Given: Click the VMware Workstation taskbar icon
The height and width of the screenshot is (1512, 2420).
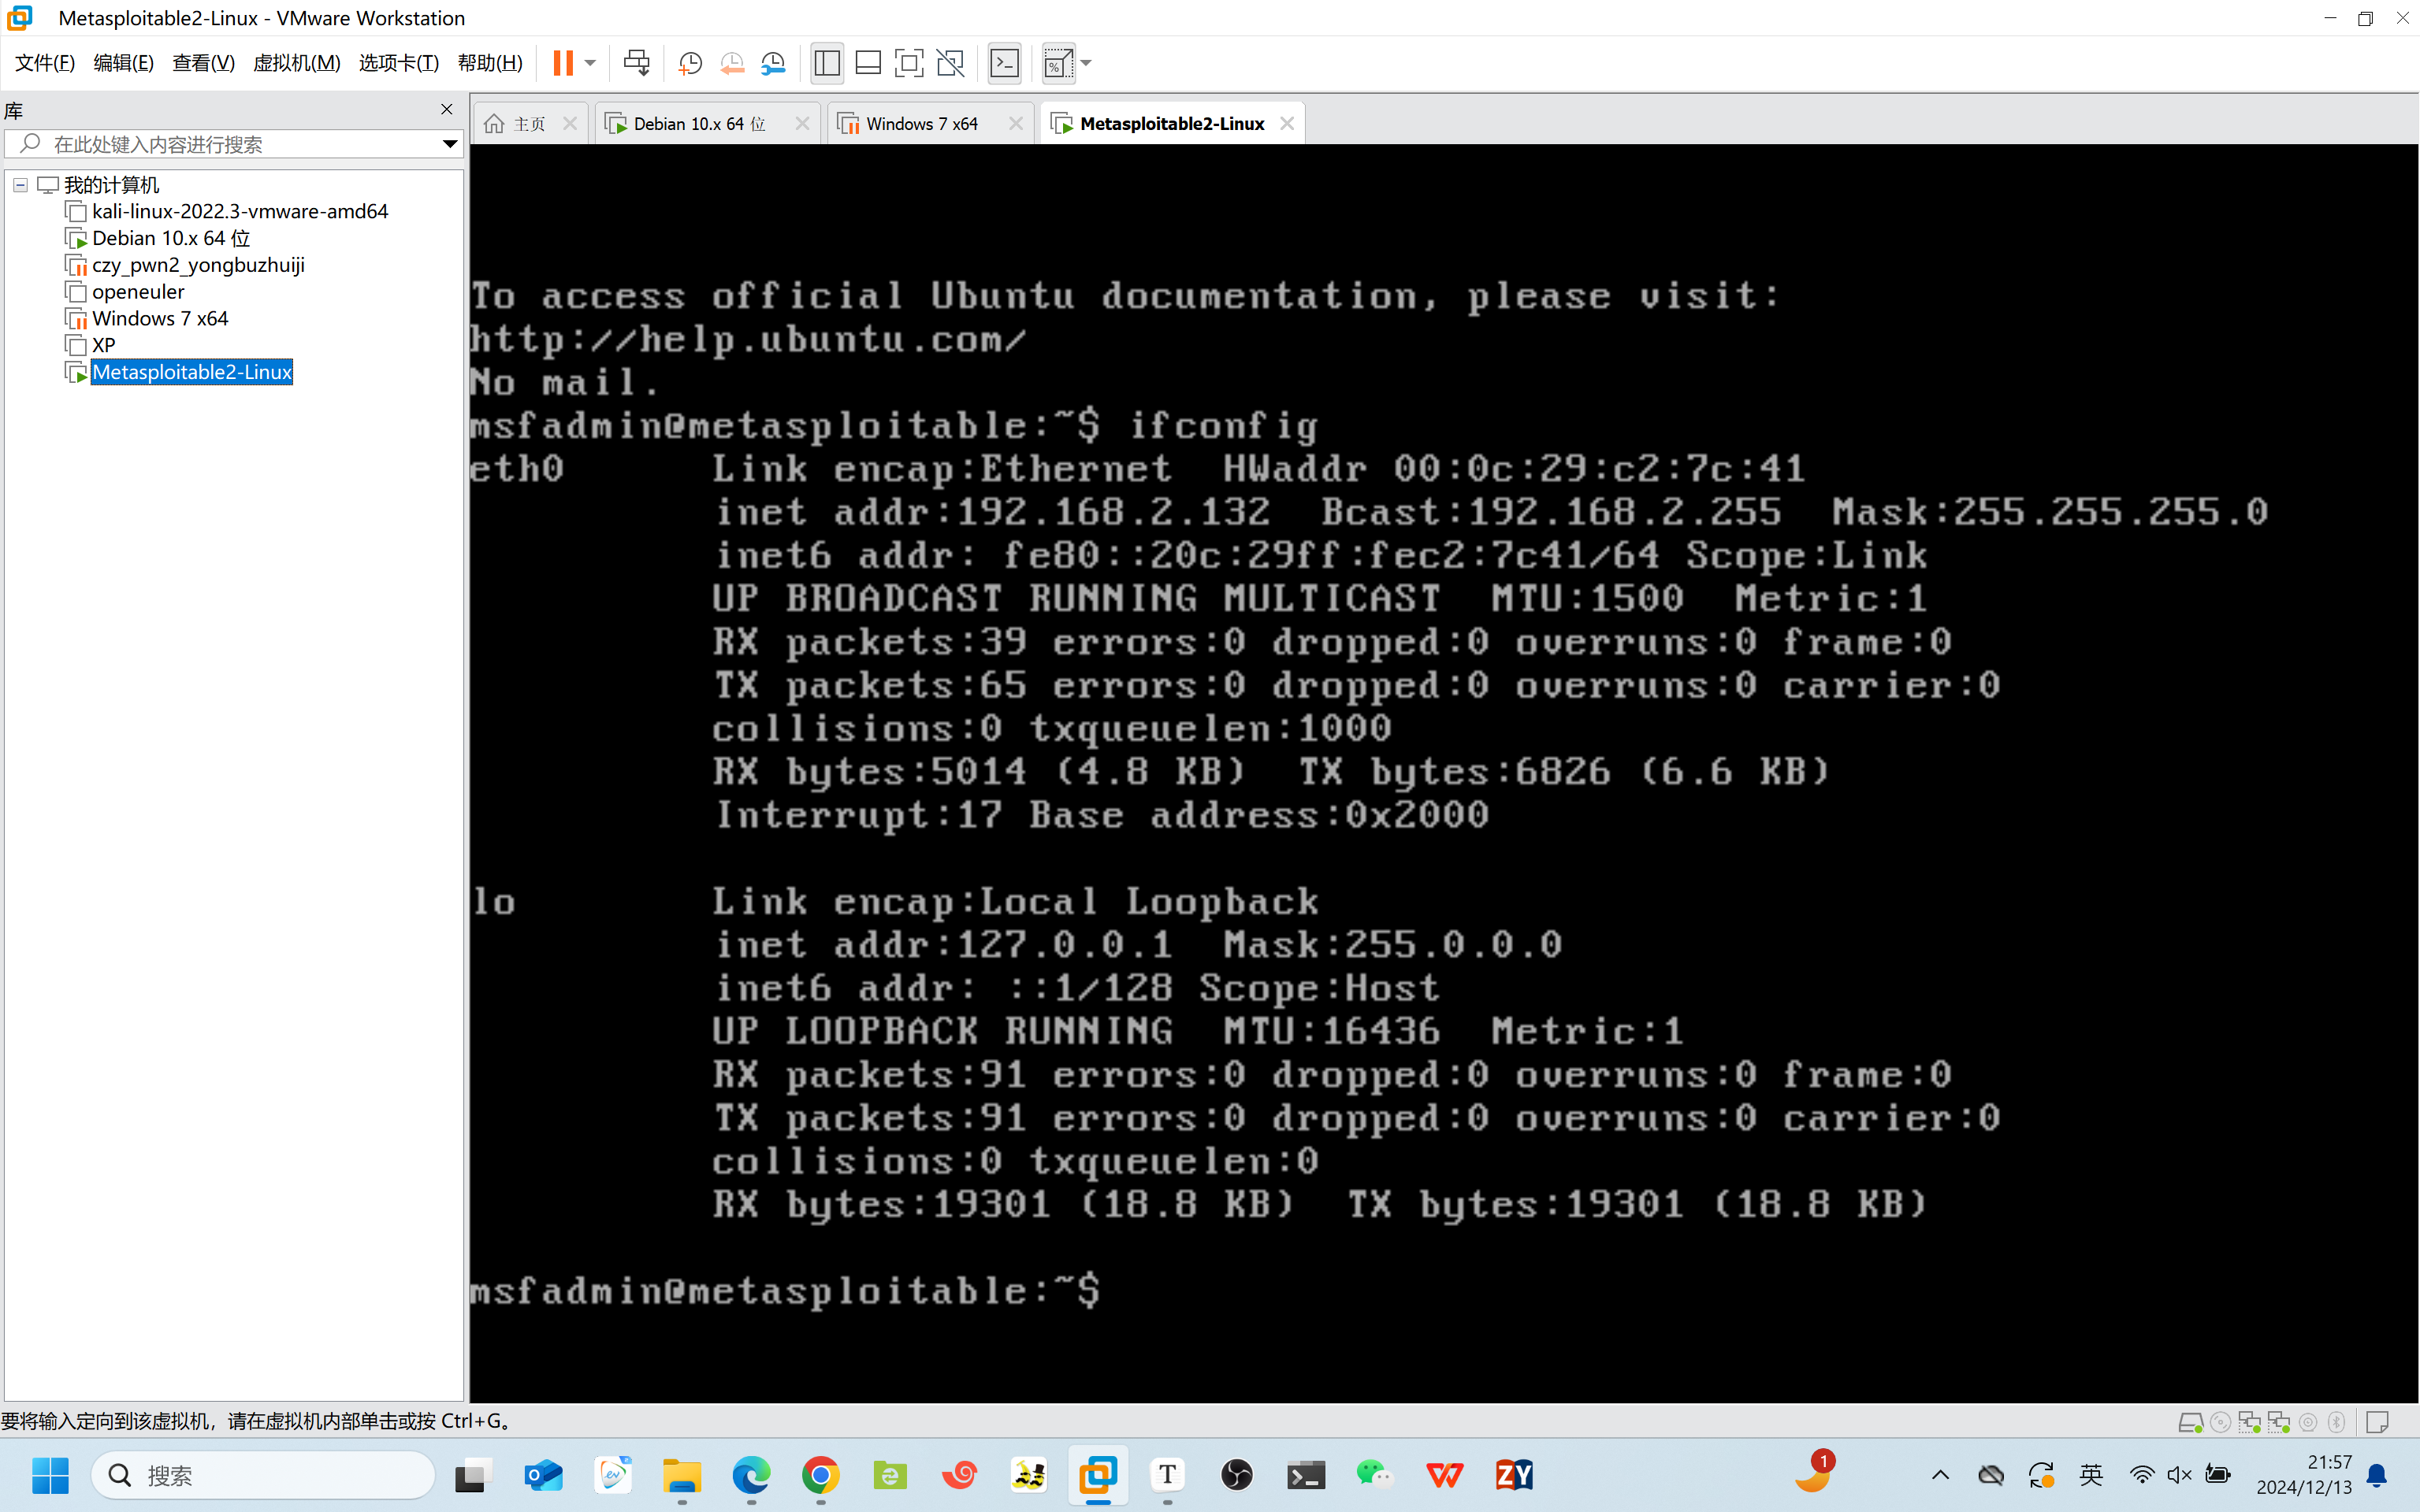Looking at the screenshot, I should click(1098, 1474).
